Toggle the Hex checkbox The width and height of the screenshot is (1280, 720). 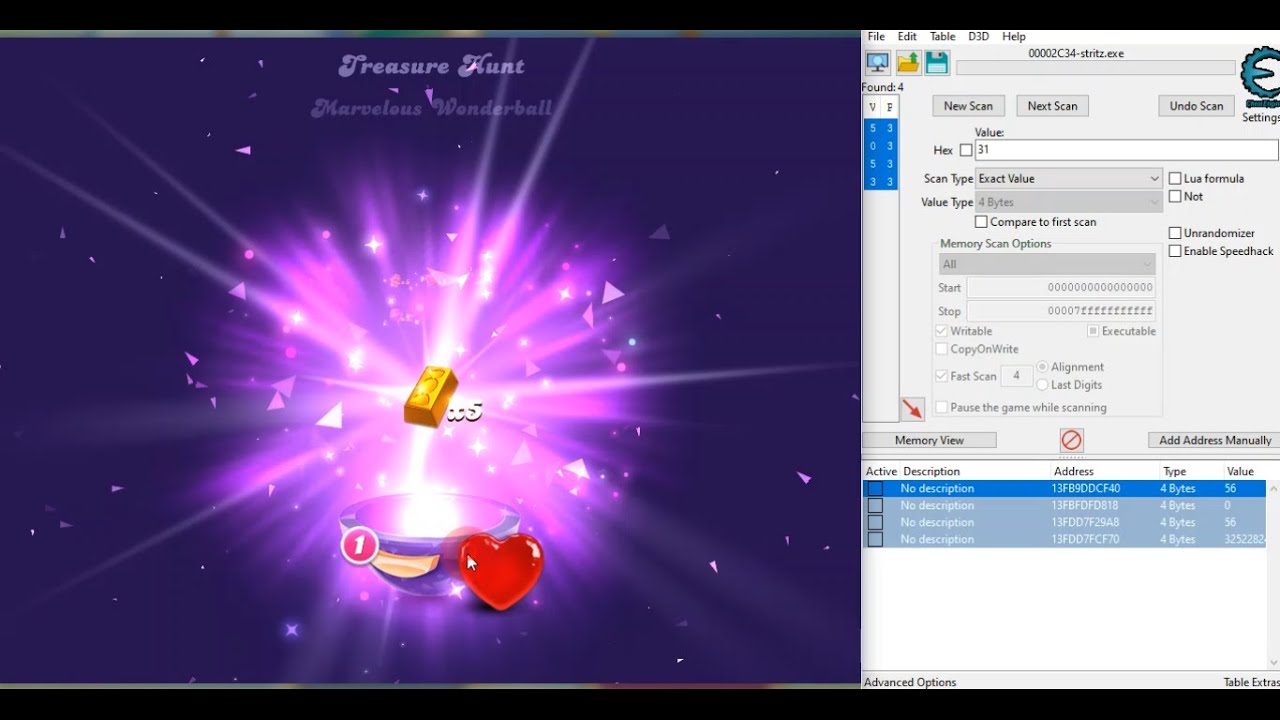(966, 150)
